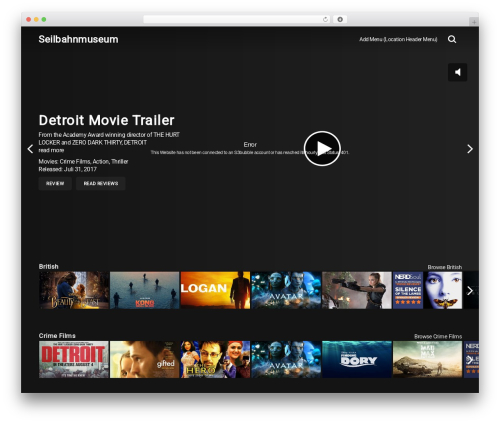Screen dimensions: 500x423
Task: Mute the trailer with speaker button
Action: [x=457, y=72]
